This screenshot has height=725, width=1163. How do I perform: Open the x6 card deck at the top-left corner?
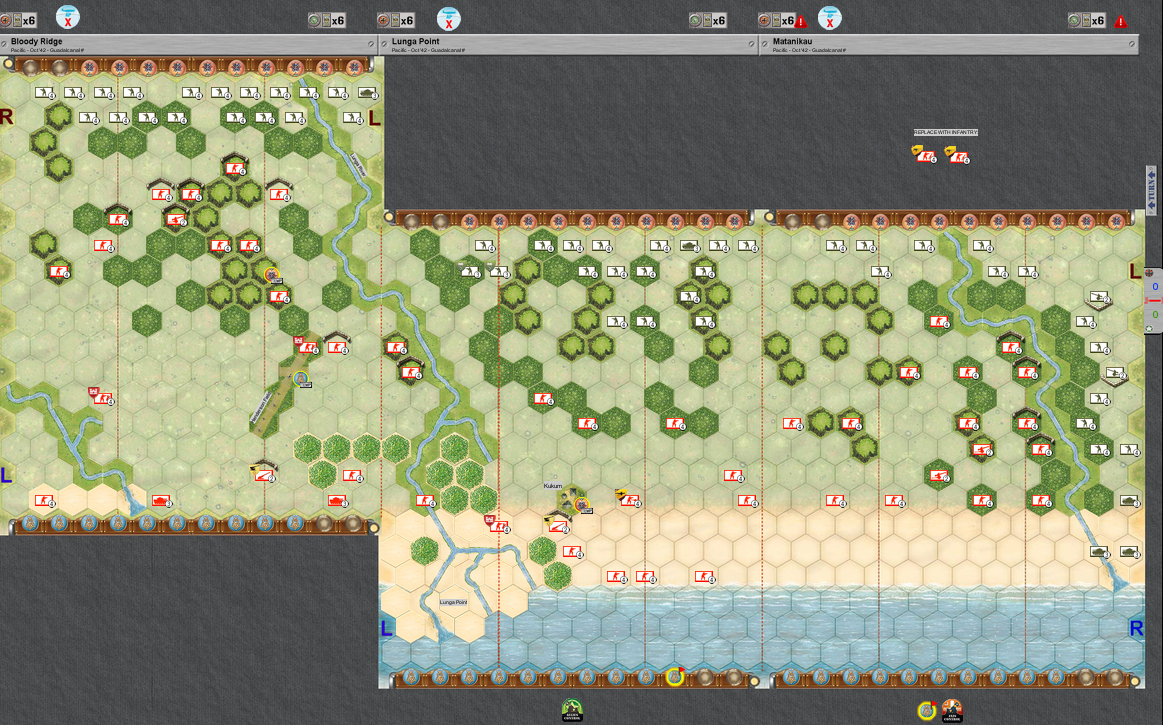click(20, 20)
